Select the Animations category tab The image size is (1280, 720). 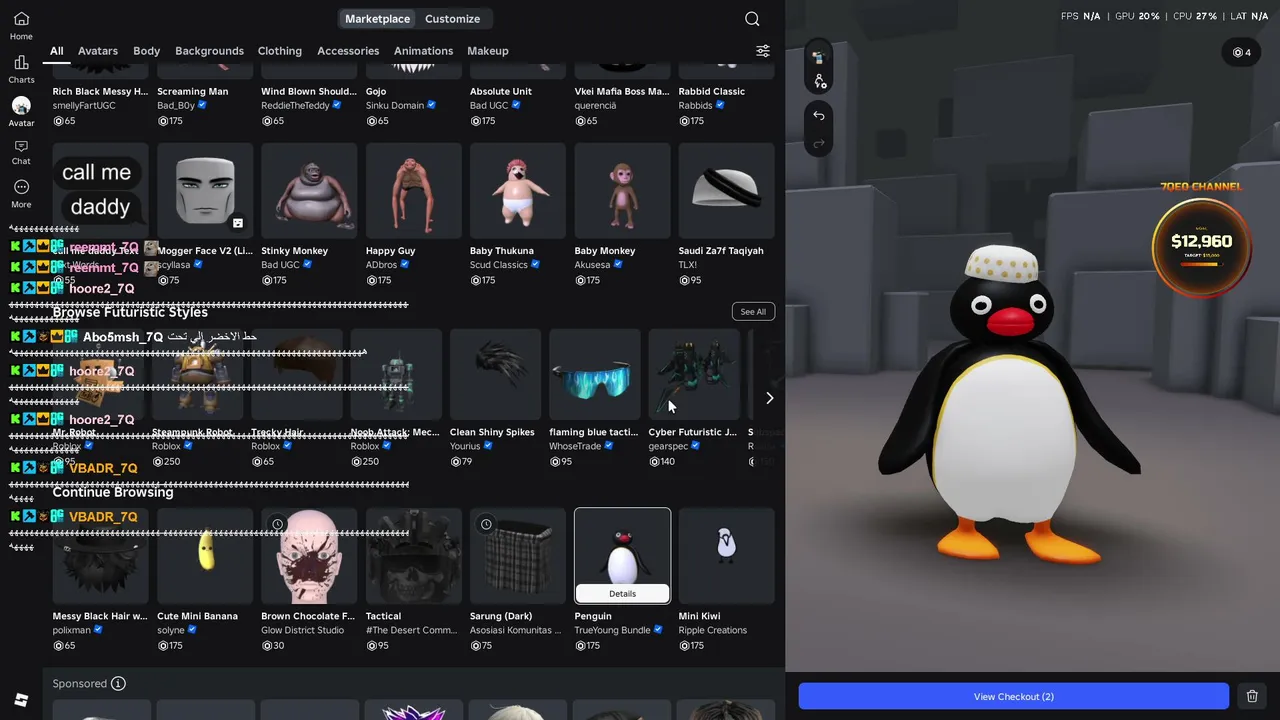point(423,51)
